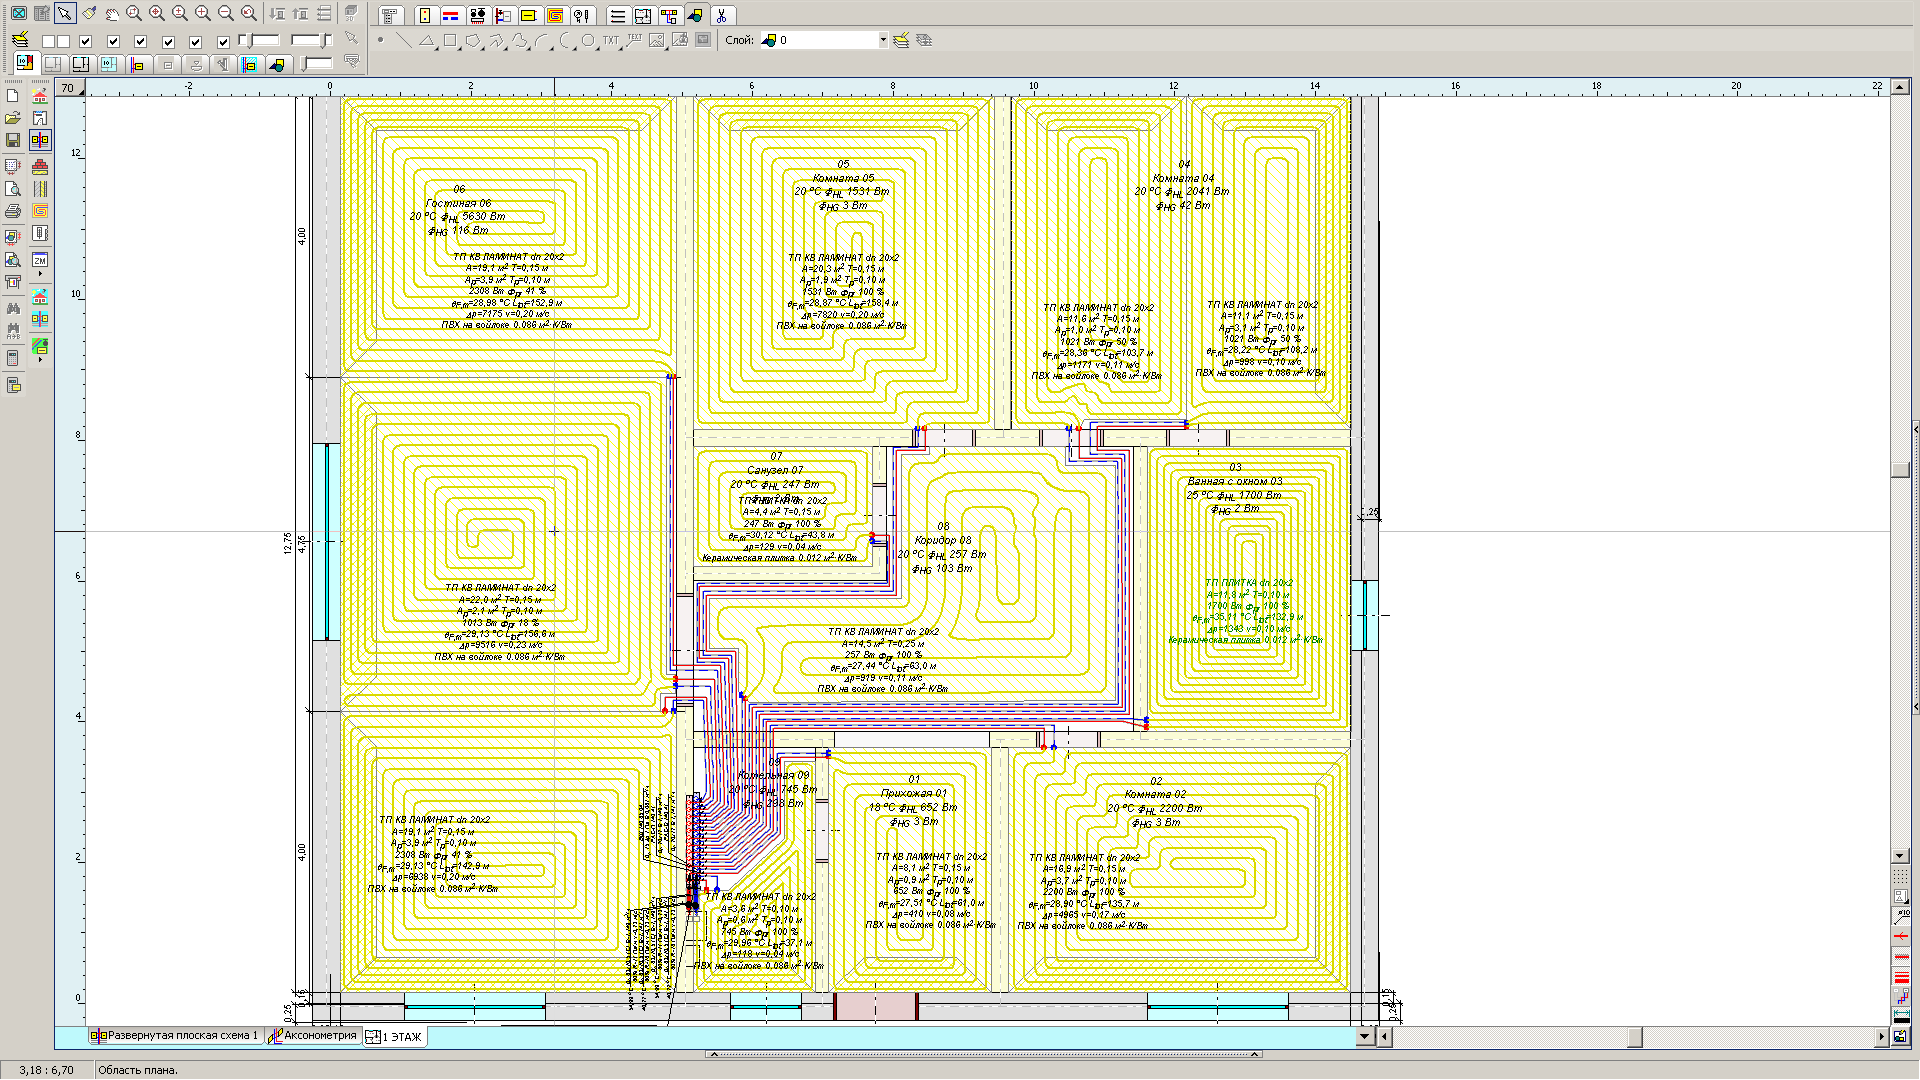Select the hand pan tool
1920x1080 pixels.
(x=111, y=14)
